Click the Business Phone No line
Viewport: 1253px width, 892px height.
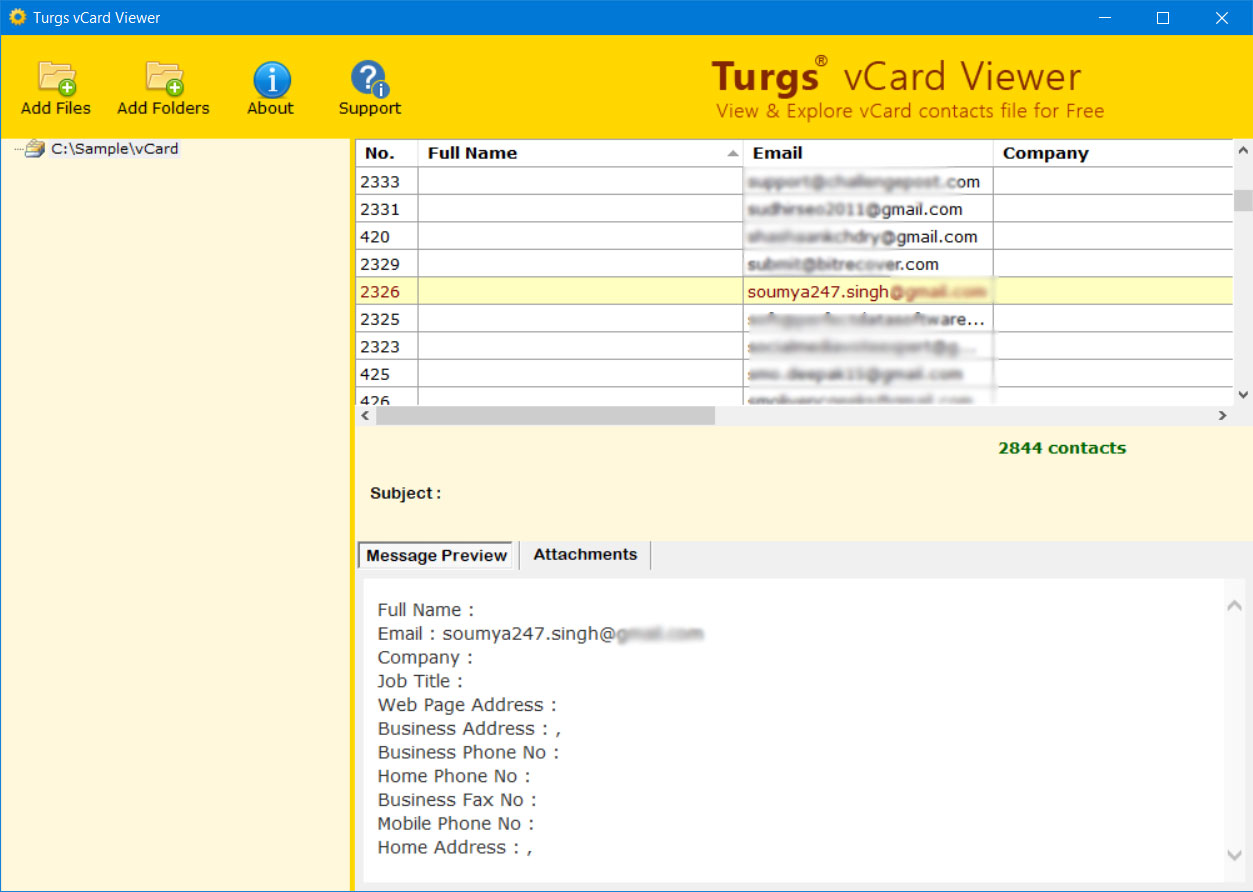468,752
